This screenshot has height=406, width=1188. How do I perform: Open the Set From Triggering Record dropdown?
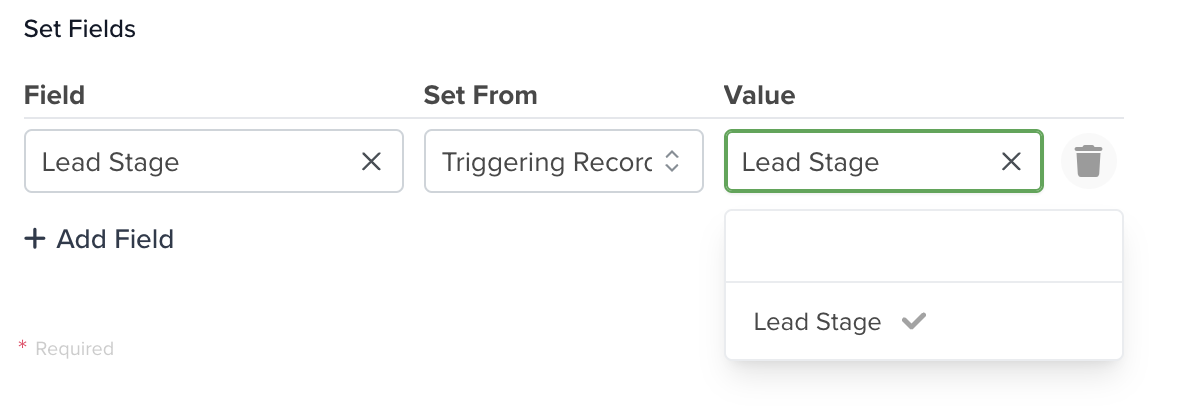564,161
